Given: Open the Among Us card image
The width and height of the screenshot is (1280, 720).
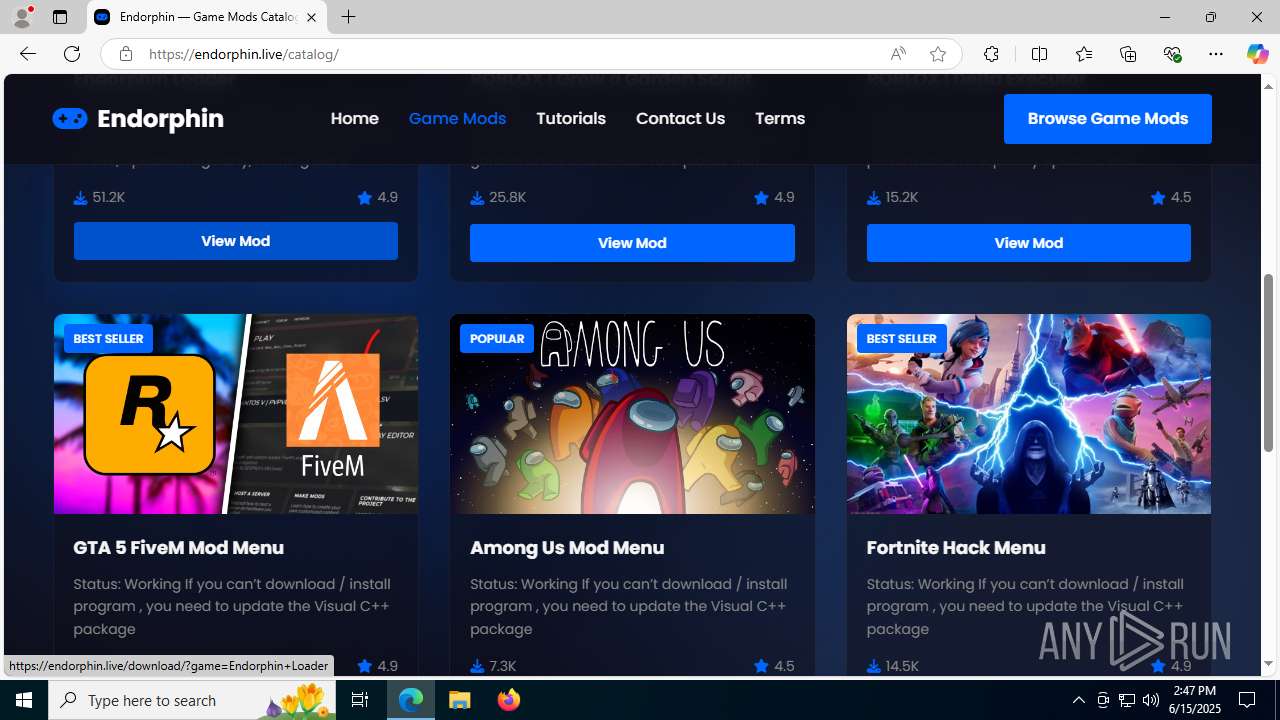Looking at the screenshot, I should (x=632, y=414).
